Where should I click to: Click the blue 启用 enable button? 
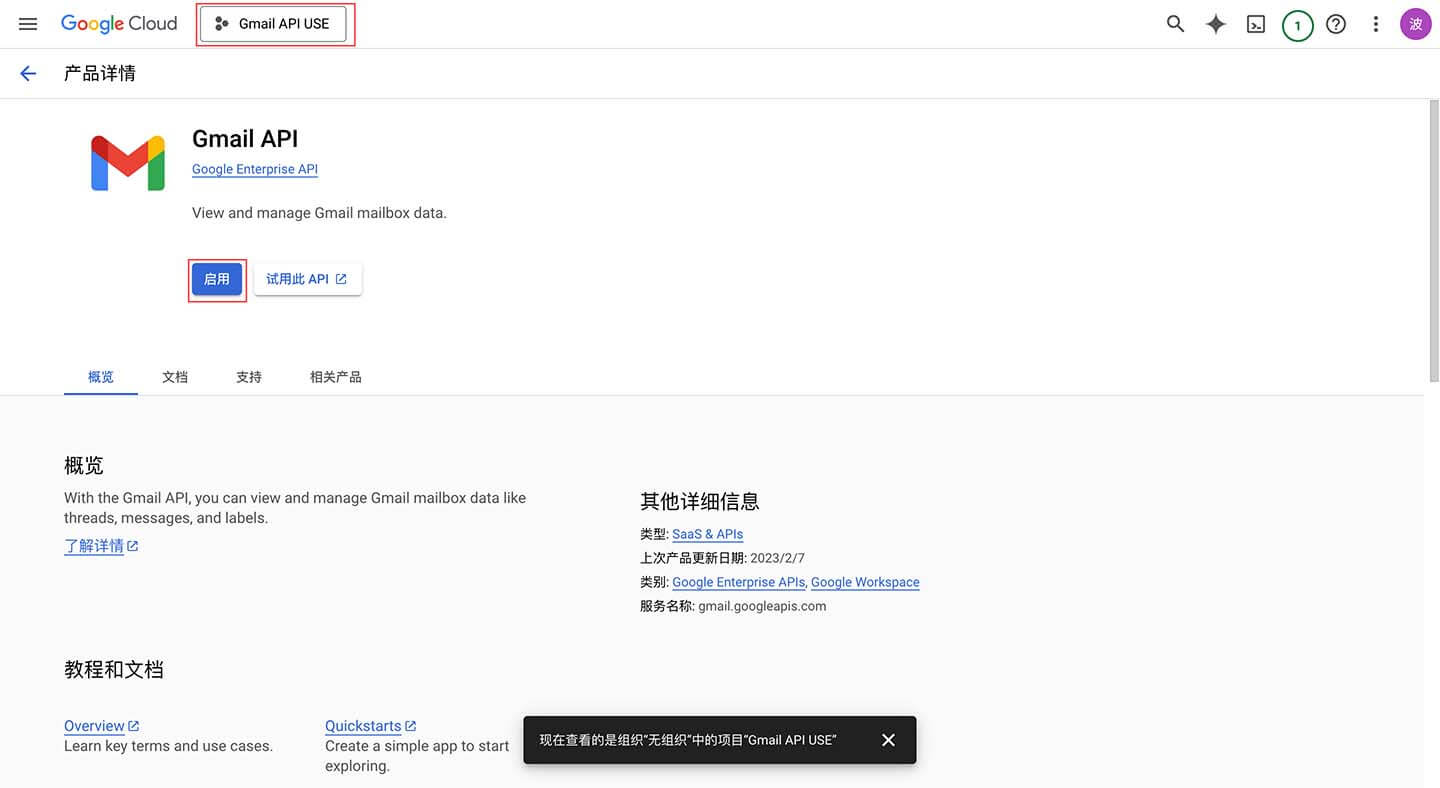(x=217, y=279)
